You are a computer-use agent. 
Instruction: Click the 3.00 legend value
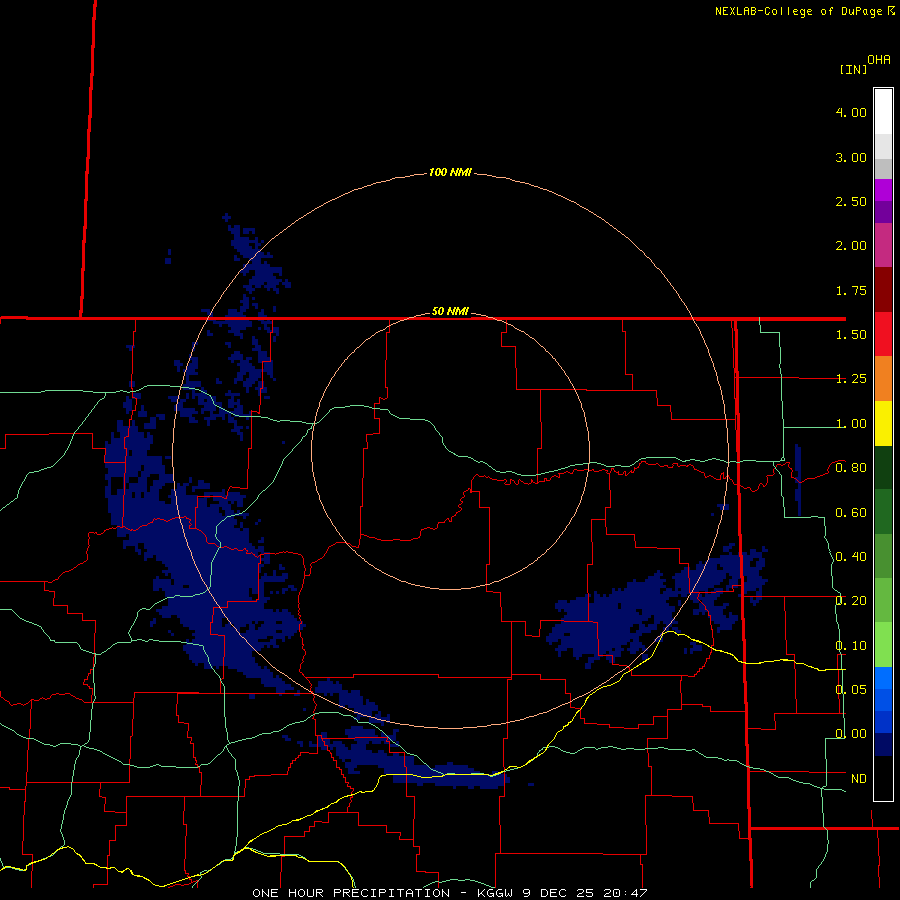(851, 157)
